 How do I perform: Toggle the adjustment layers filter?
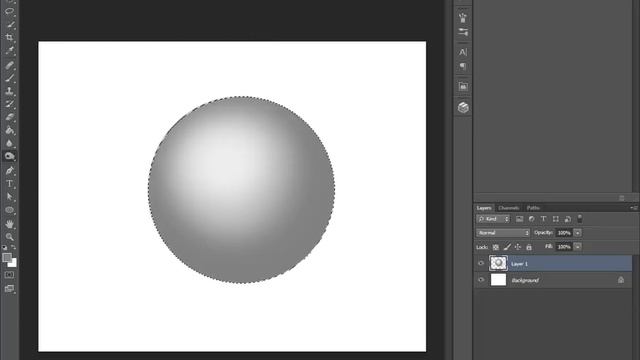[x=531, y=219]
